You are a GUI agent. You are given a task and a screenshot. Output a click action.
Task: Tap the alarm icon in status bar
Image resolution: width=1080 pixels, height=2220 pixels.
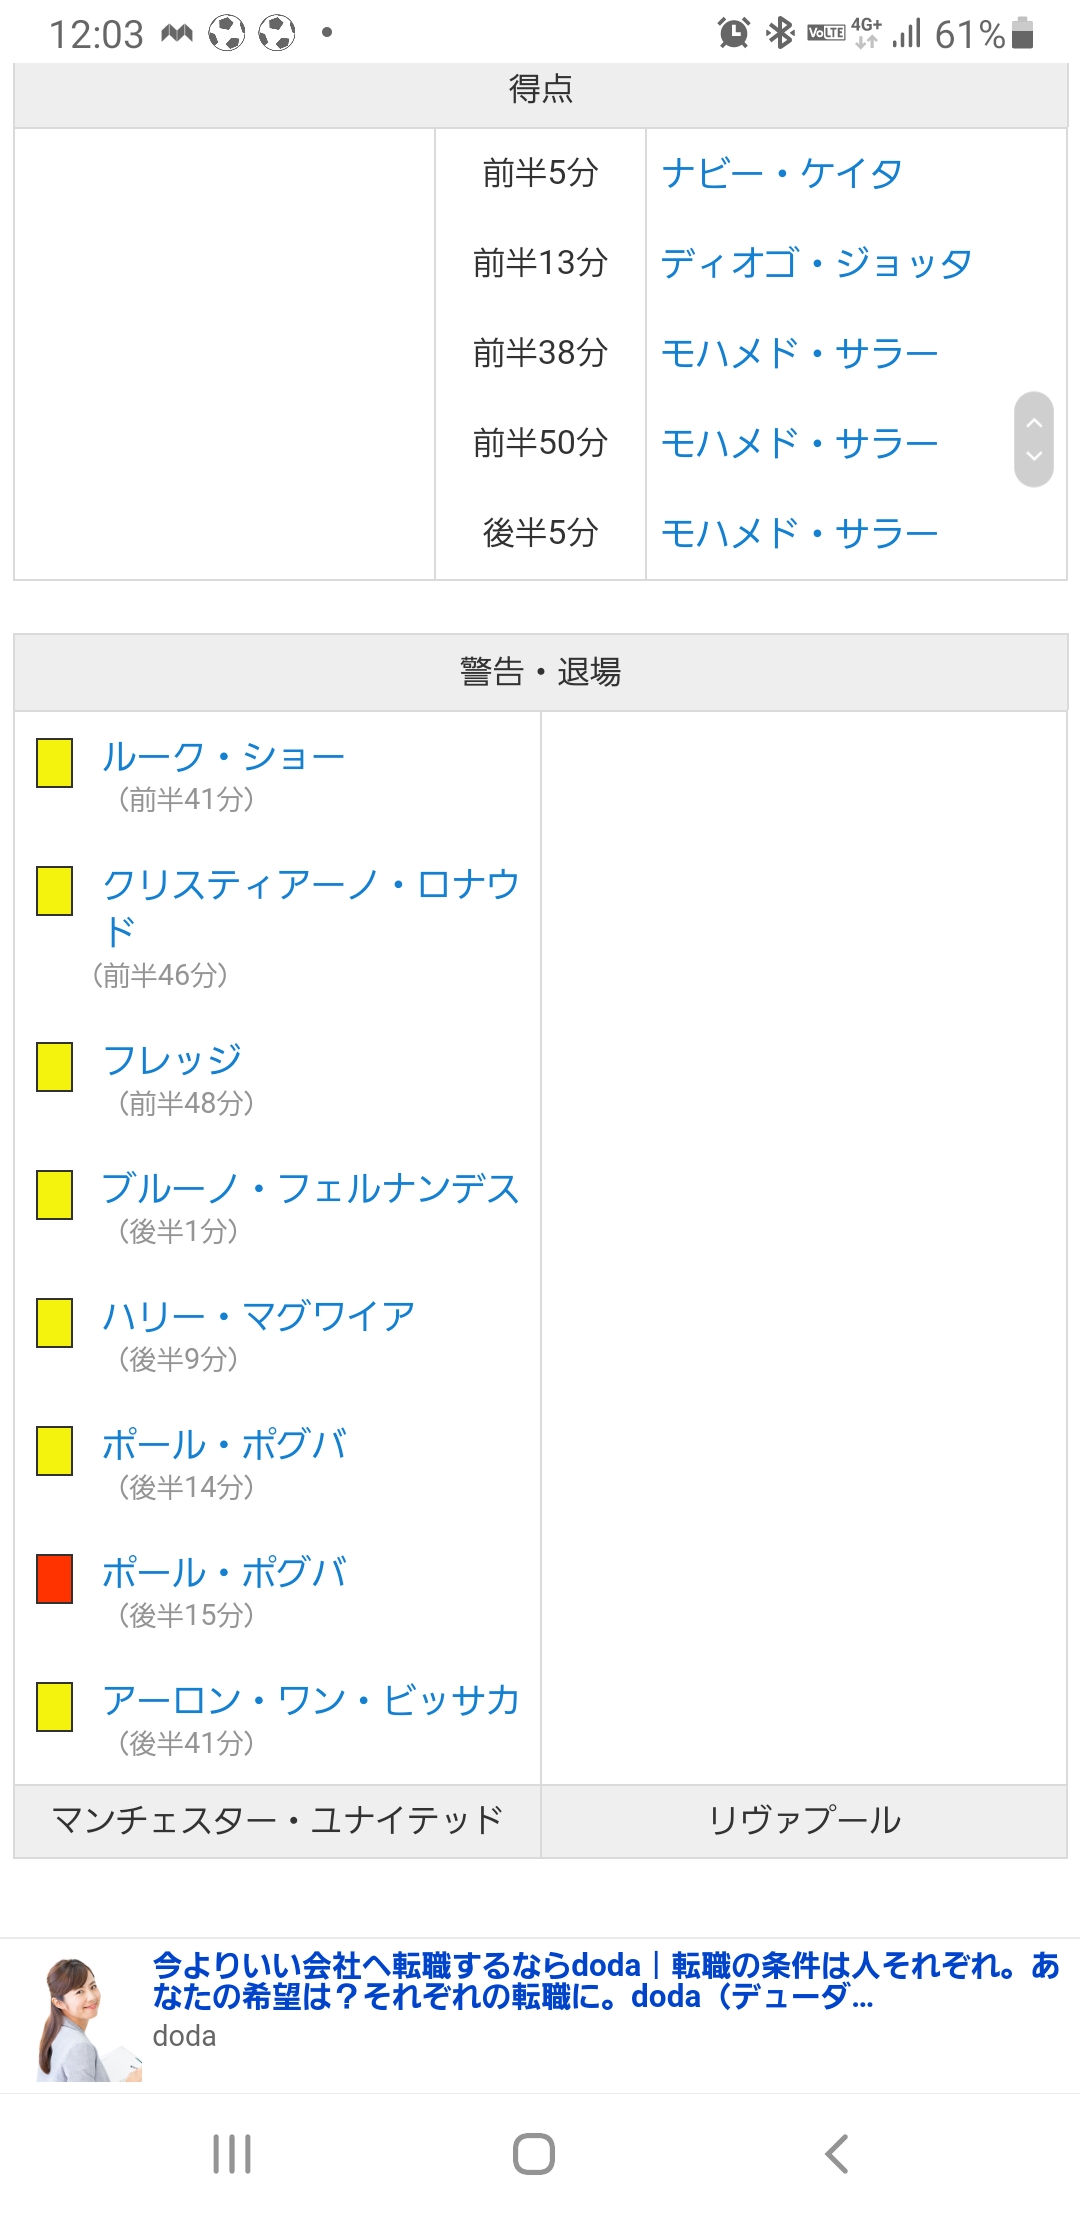734,33
